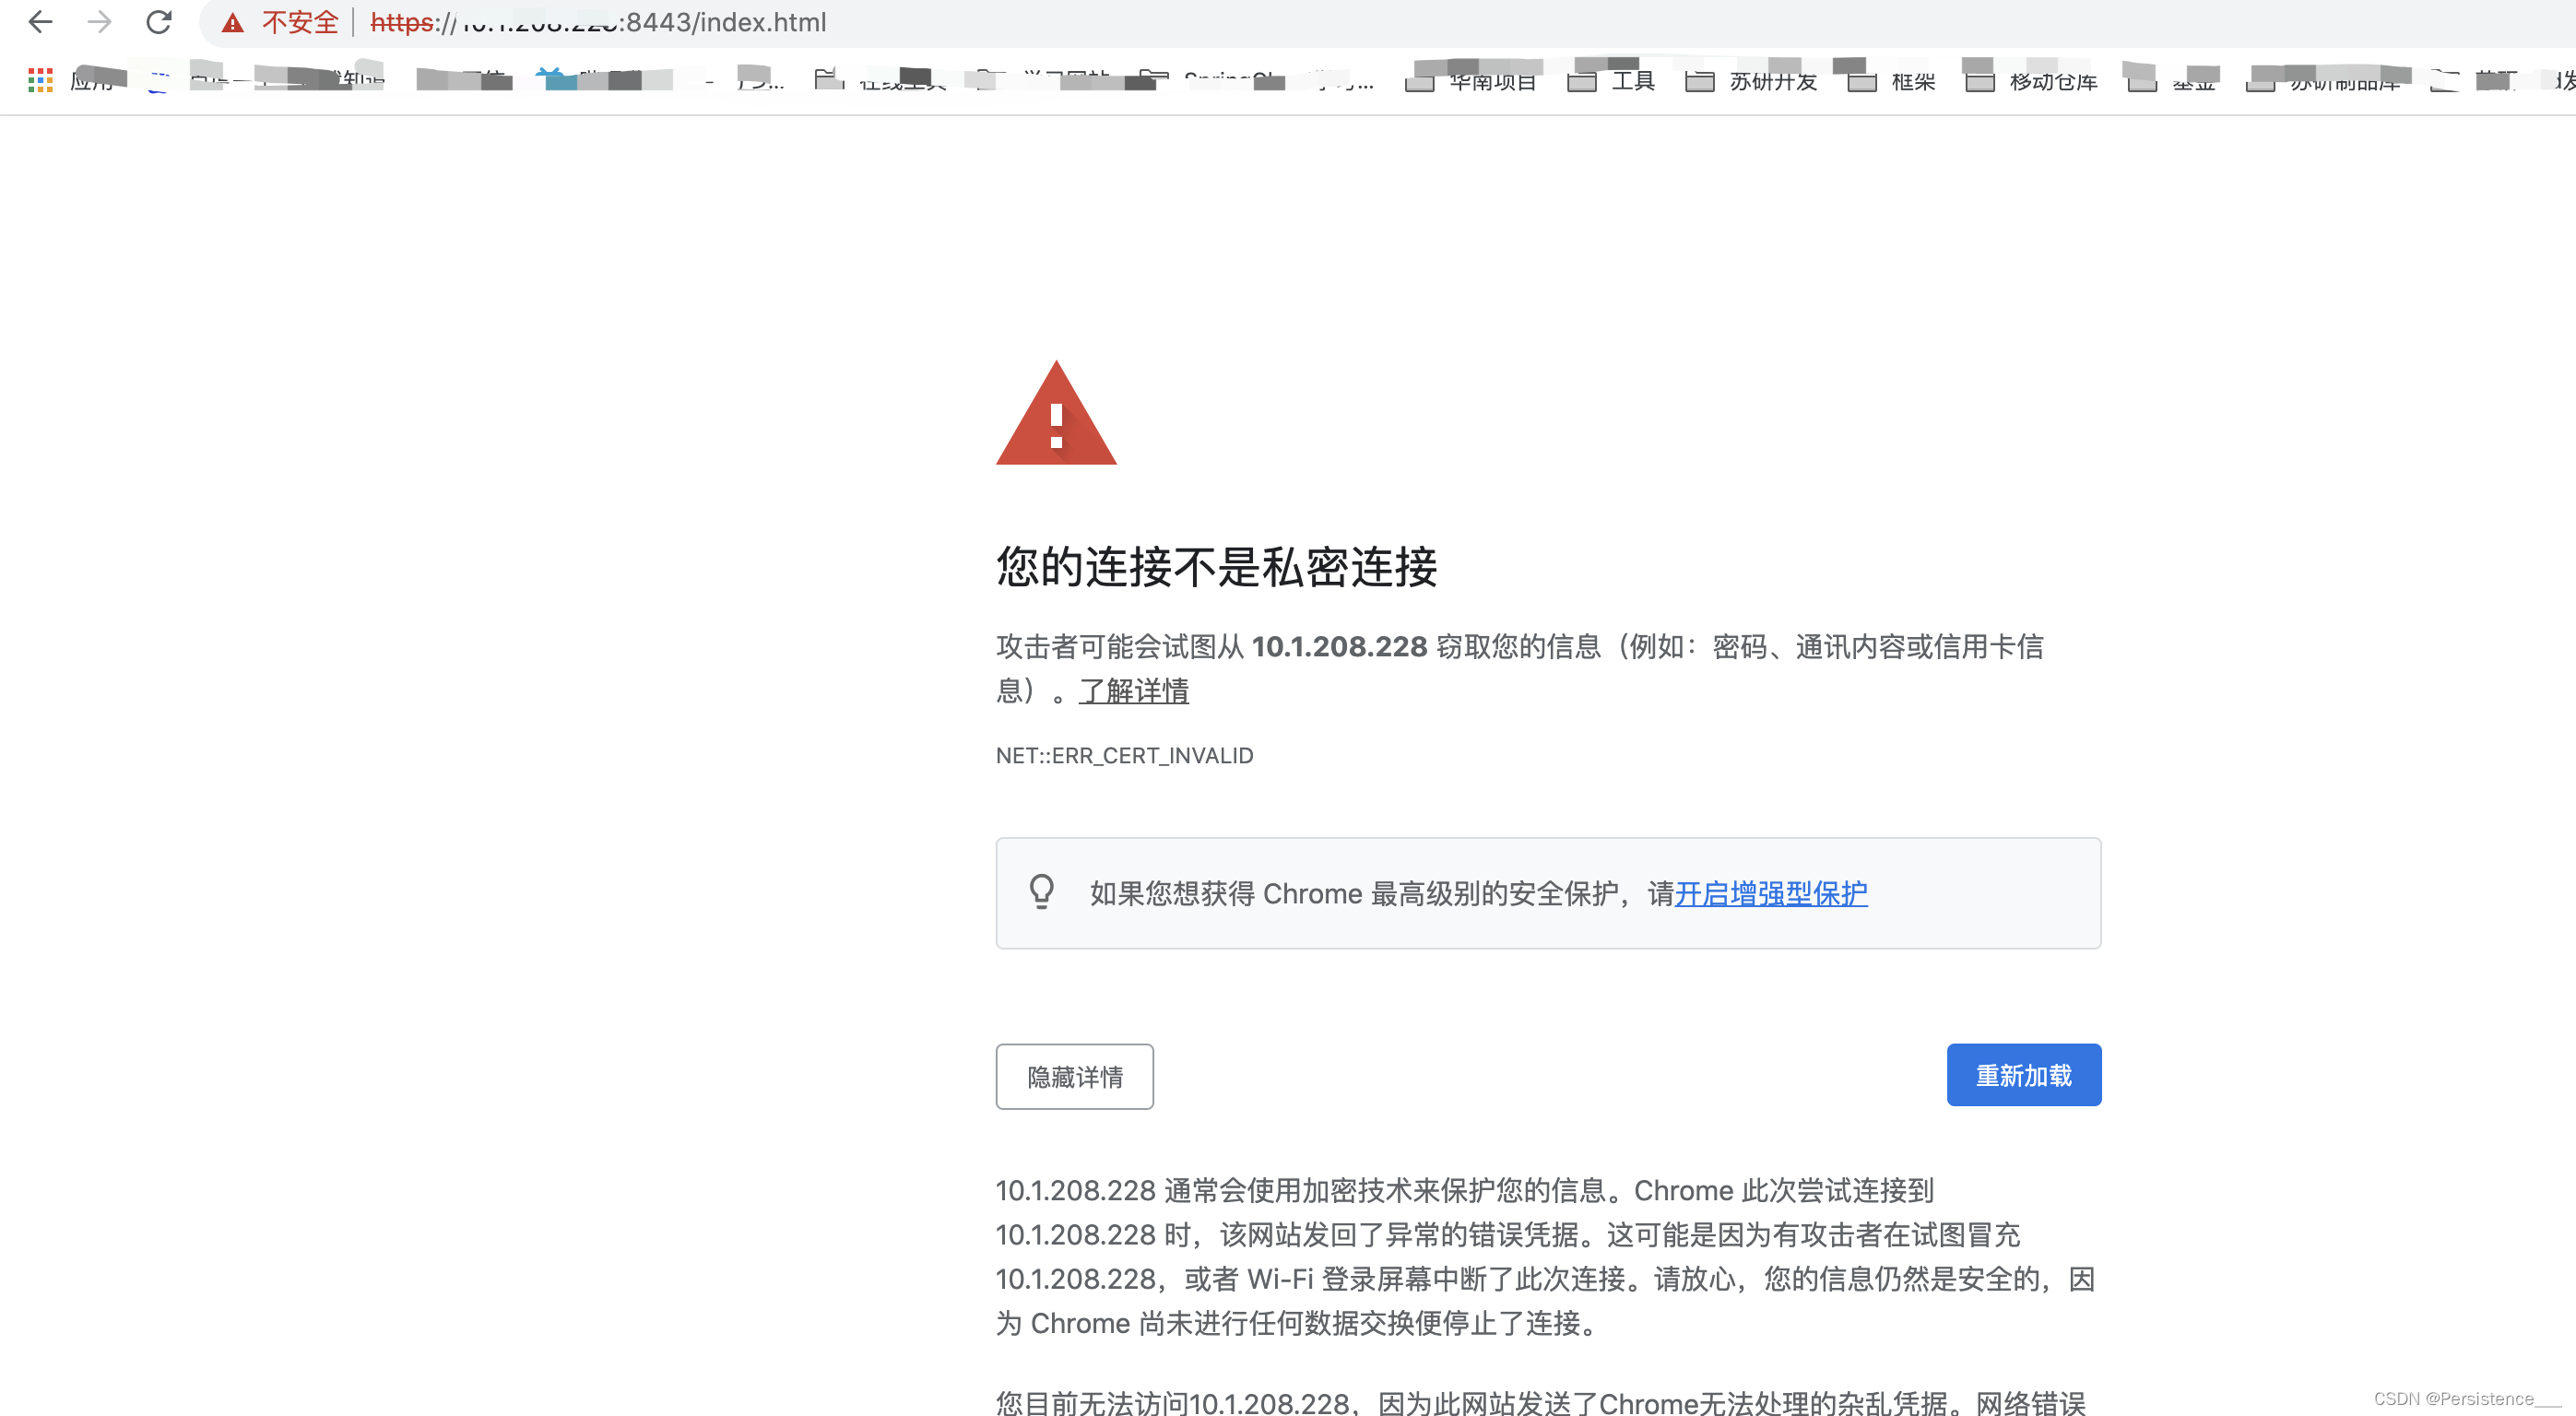The width and height of the screenshot is (2576, 1416).
Task: Click the 不安全 security label
Action: coord(300,22)
